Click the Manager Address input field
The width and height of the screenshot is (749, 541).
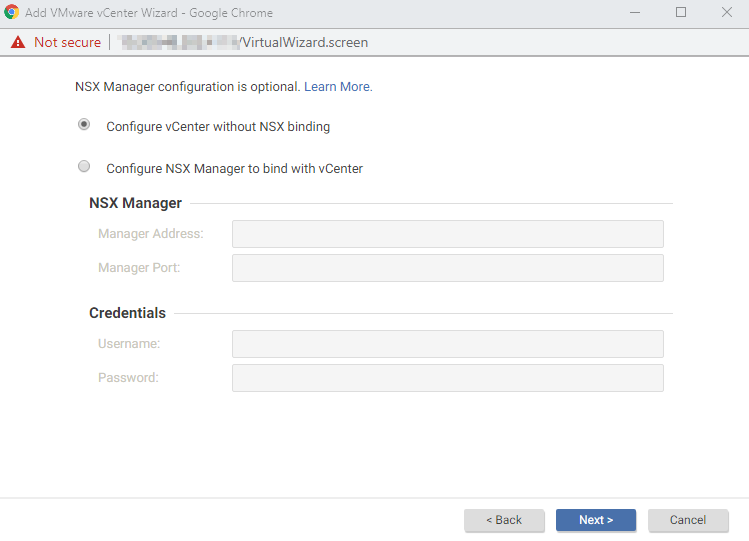click(x=447, y=234)
